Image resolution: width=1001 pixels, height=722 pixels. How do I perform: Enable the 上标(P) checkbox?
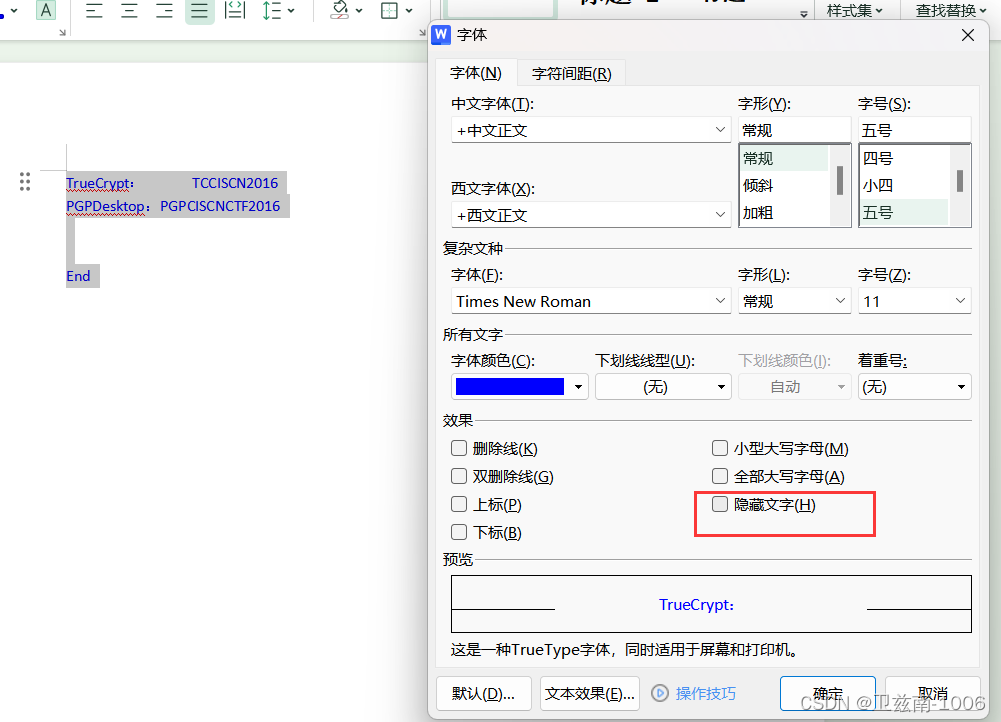coord(459,504)
